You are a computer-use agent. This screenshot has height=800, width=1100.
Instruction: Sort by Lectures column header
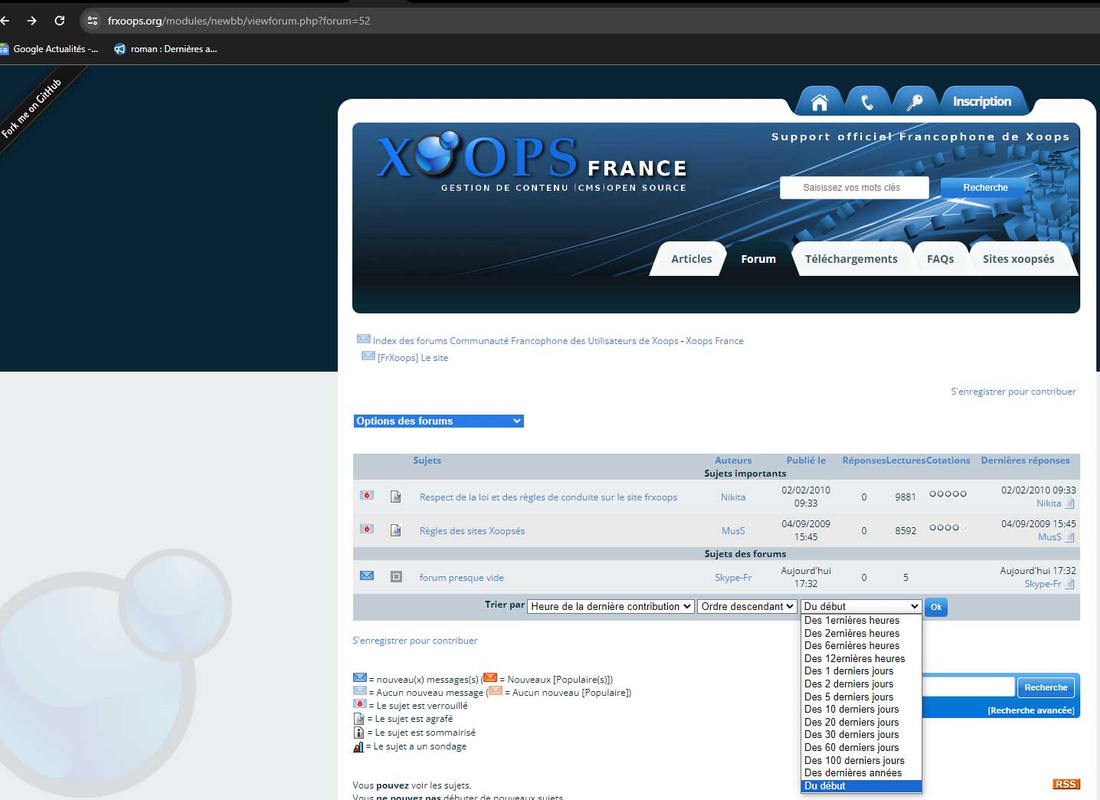click(906, 460)
